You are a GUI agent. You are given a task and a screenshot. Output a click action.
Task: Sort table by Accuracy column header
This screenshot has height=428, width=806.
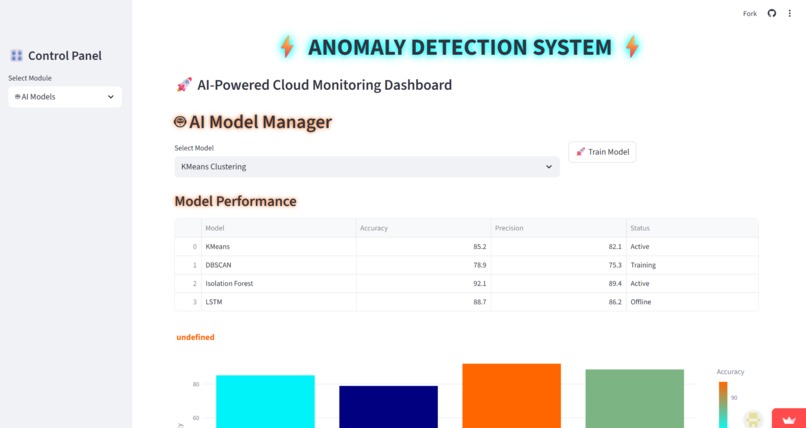pyautogui.click(x=424, y=228)
